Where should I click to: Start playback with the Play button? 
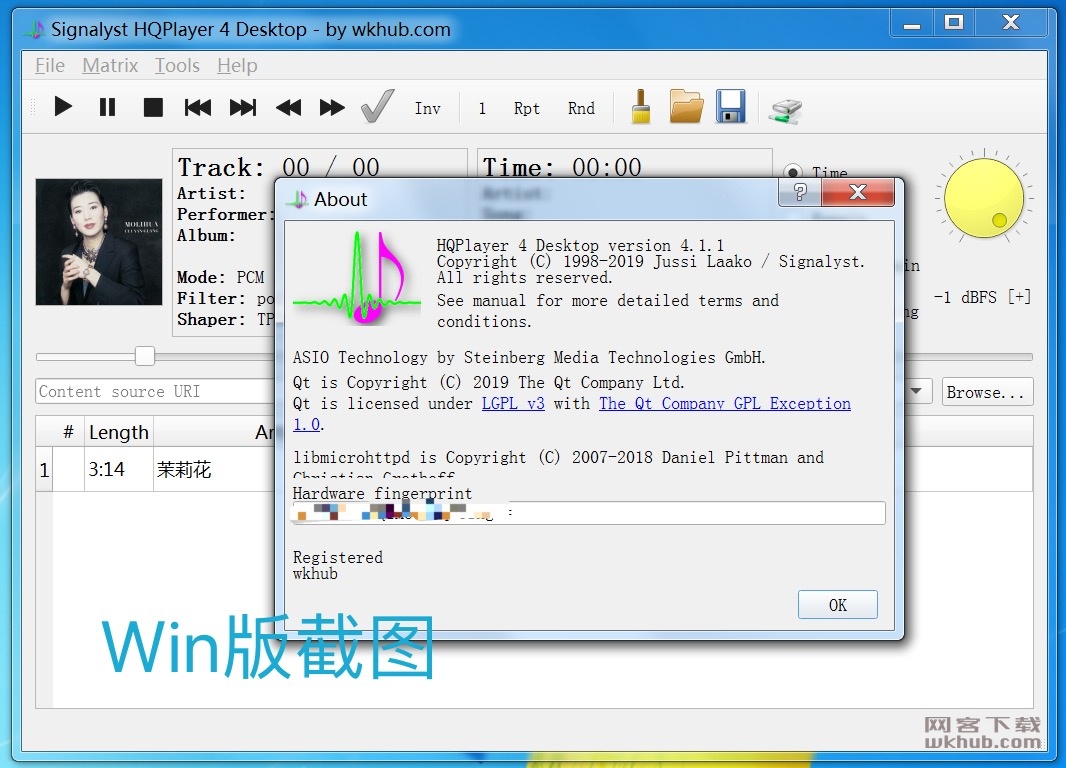point(63,107)
